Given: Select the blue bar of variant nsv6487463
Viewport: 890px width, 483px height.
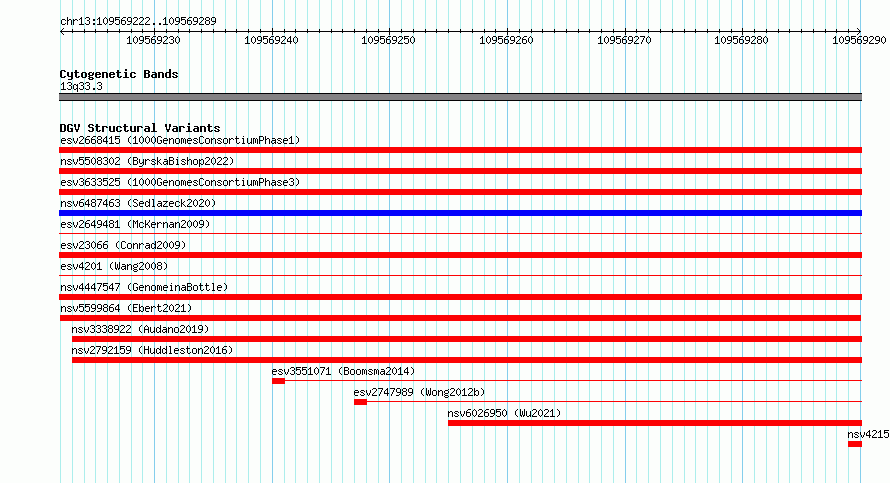Looking at the screenshot, I should tap(460, 213).
